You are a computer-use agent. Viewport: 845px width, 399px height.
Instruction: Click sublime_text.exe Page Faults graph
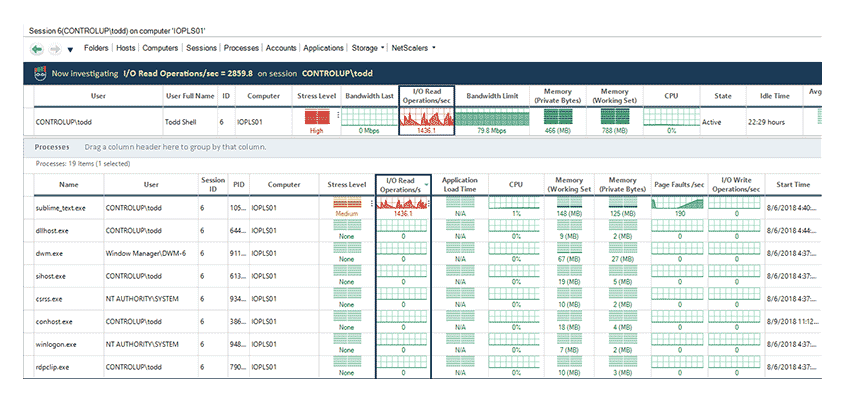pos(678,203)
